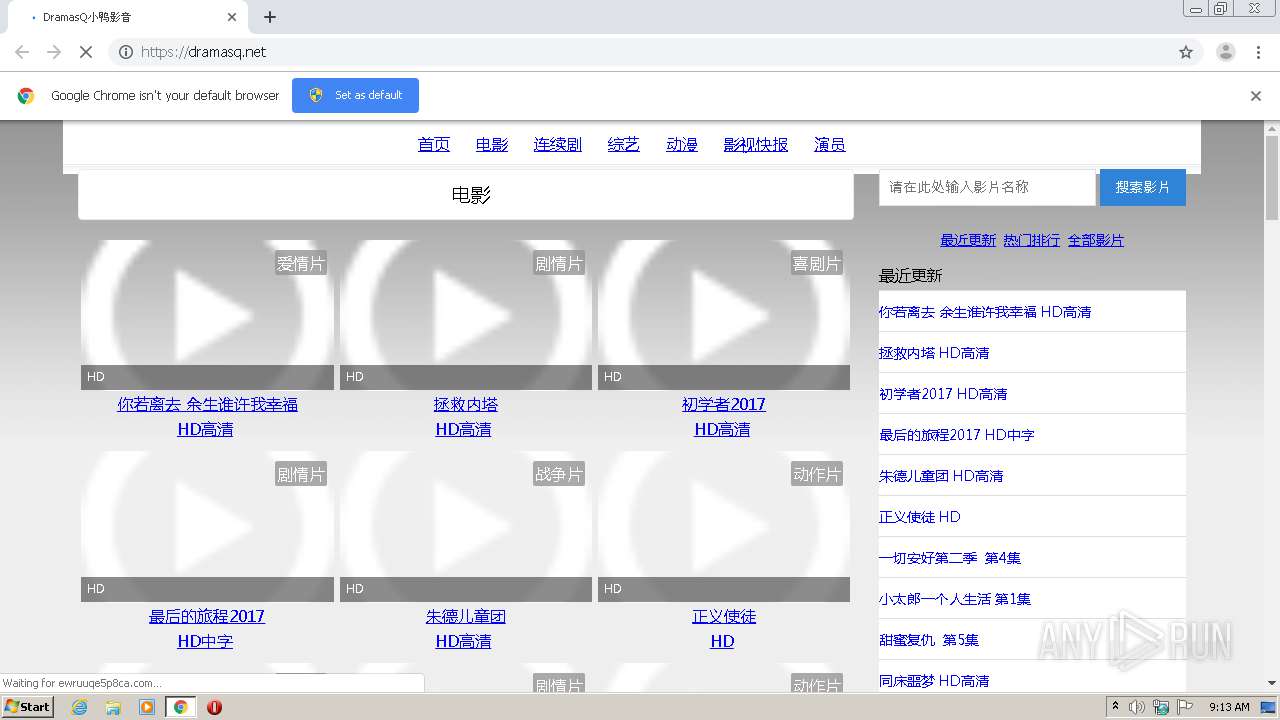Dismiss the default browser notification bar
Screen dimensions: 1280x720
[1256, 96]
